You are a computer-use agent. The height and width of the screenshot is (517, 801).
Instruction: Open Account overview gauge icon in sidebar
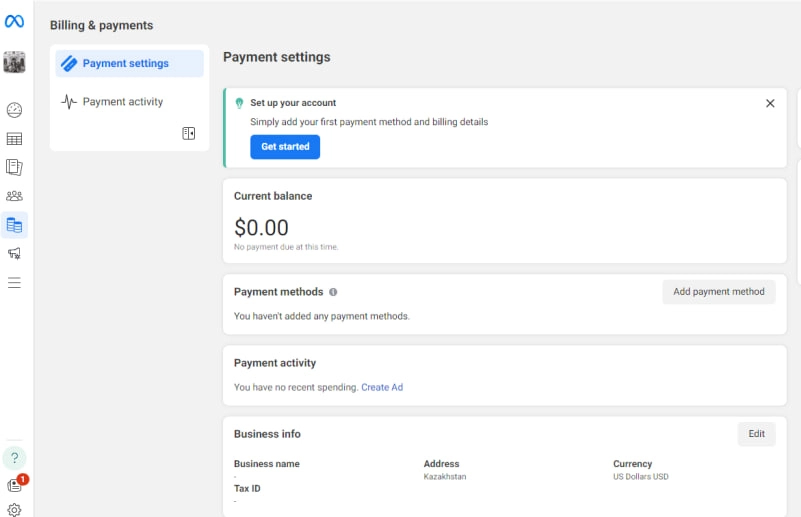14,110
